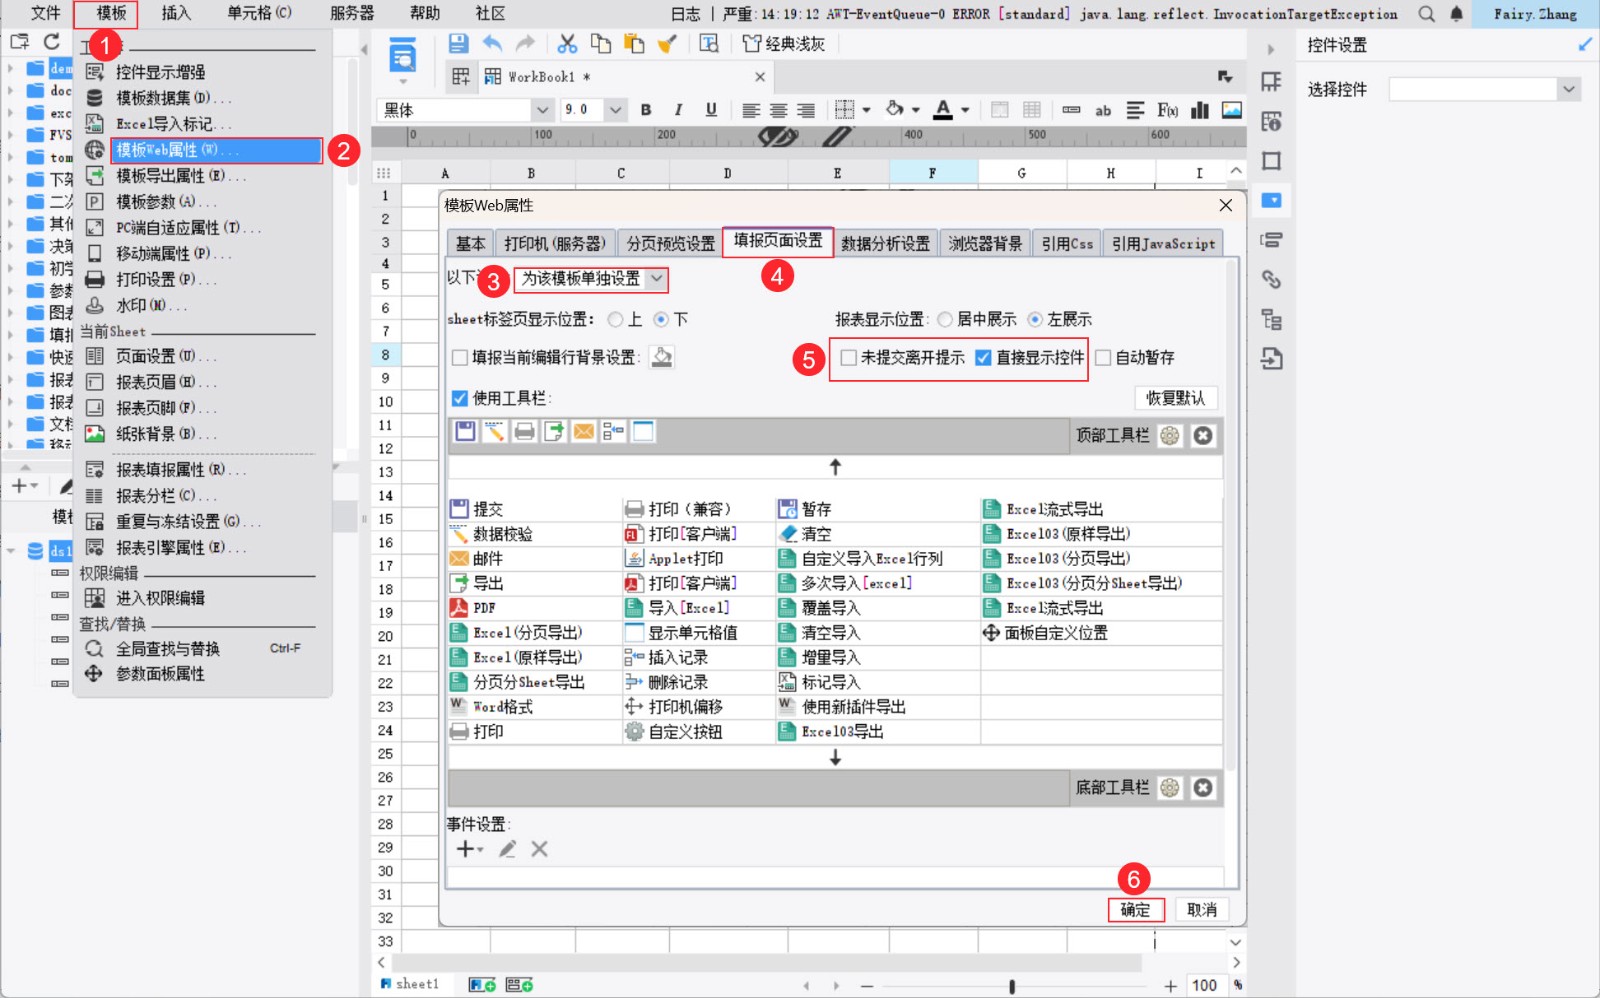Open border style dropdown arrow

[866, 110]
